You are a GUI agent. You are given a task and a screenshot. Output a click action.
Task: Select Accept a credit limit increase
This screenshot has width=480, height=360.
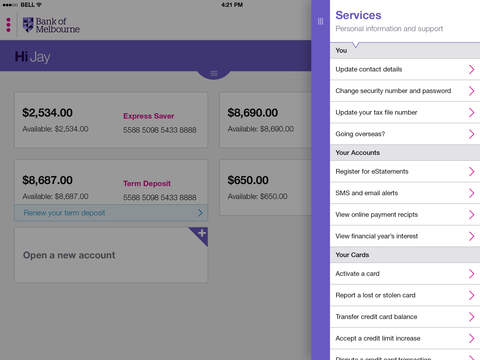pyautogui.click(x=405, y=338)
